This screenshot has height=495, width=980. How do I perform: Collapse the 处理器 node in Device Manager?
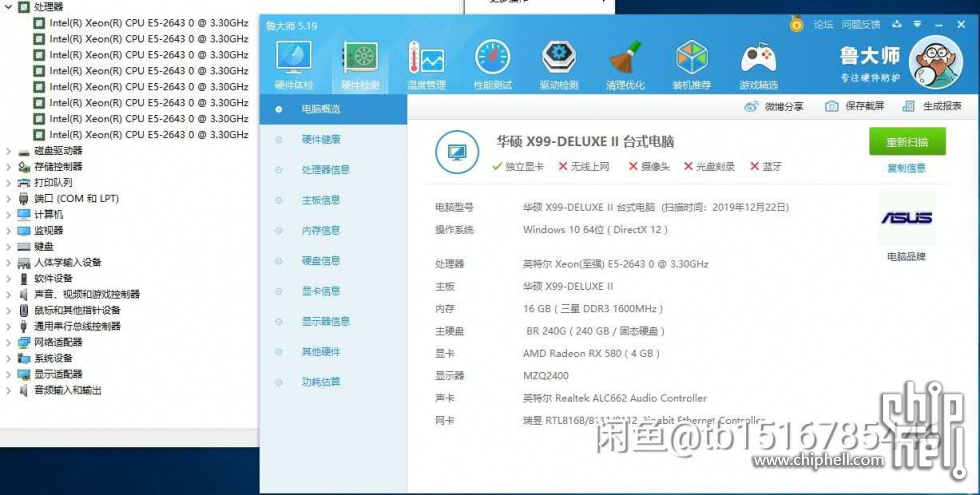8,7
